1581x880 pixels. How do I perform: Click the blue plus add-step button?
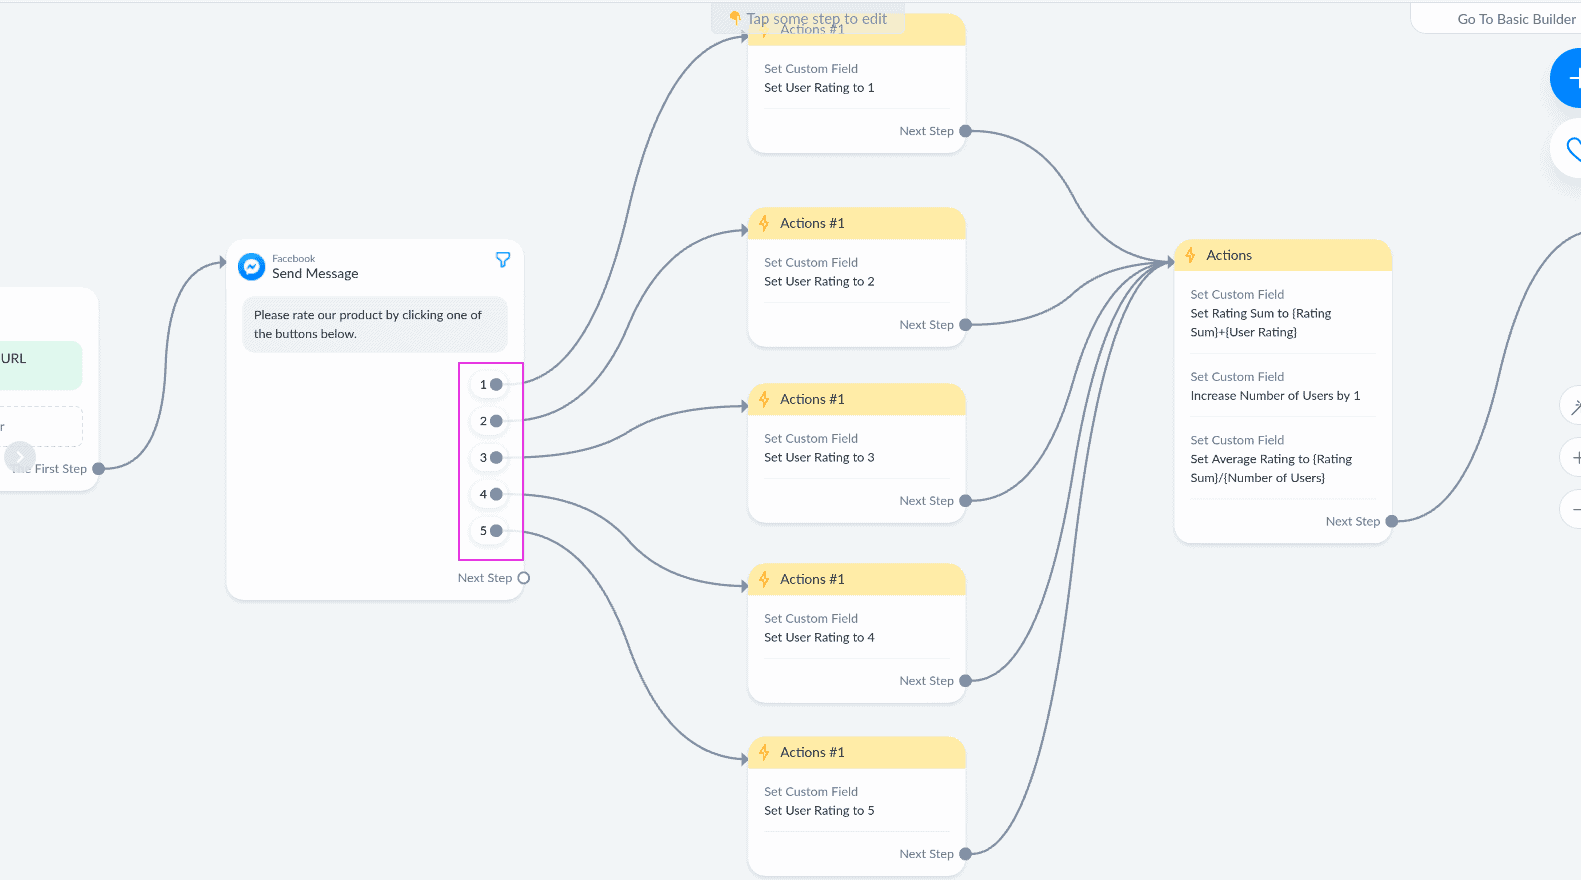[x=1567, y=78]
